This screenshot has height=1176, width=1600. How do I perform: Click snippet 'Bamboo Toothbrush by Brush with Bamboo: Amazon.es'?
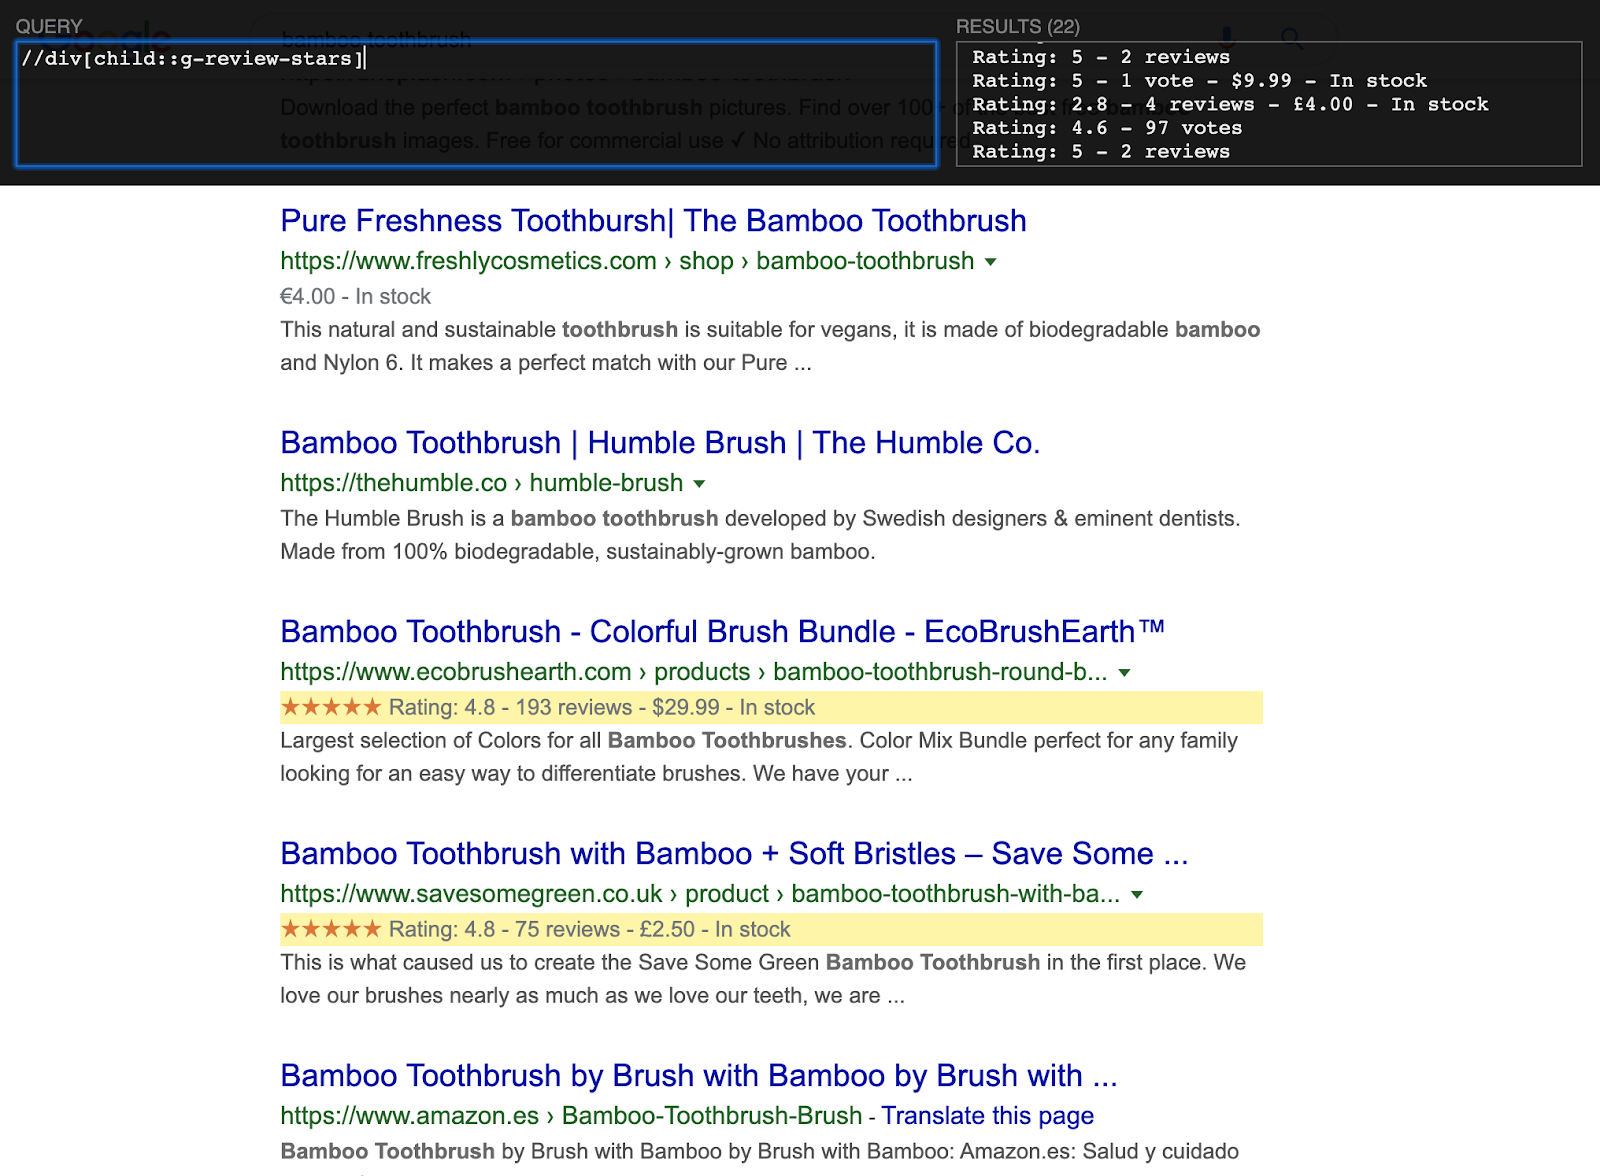[x=760, y=1151]
